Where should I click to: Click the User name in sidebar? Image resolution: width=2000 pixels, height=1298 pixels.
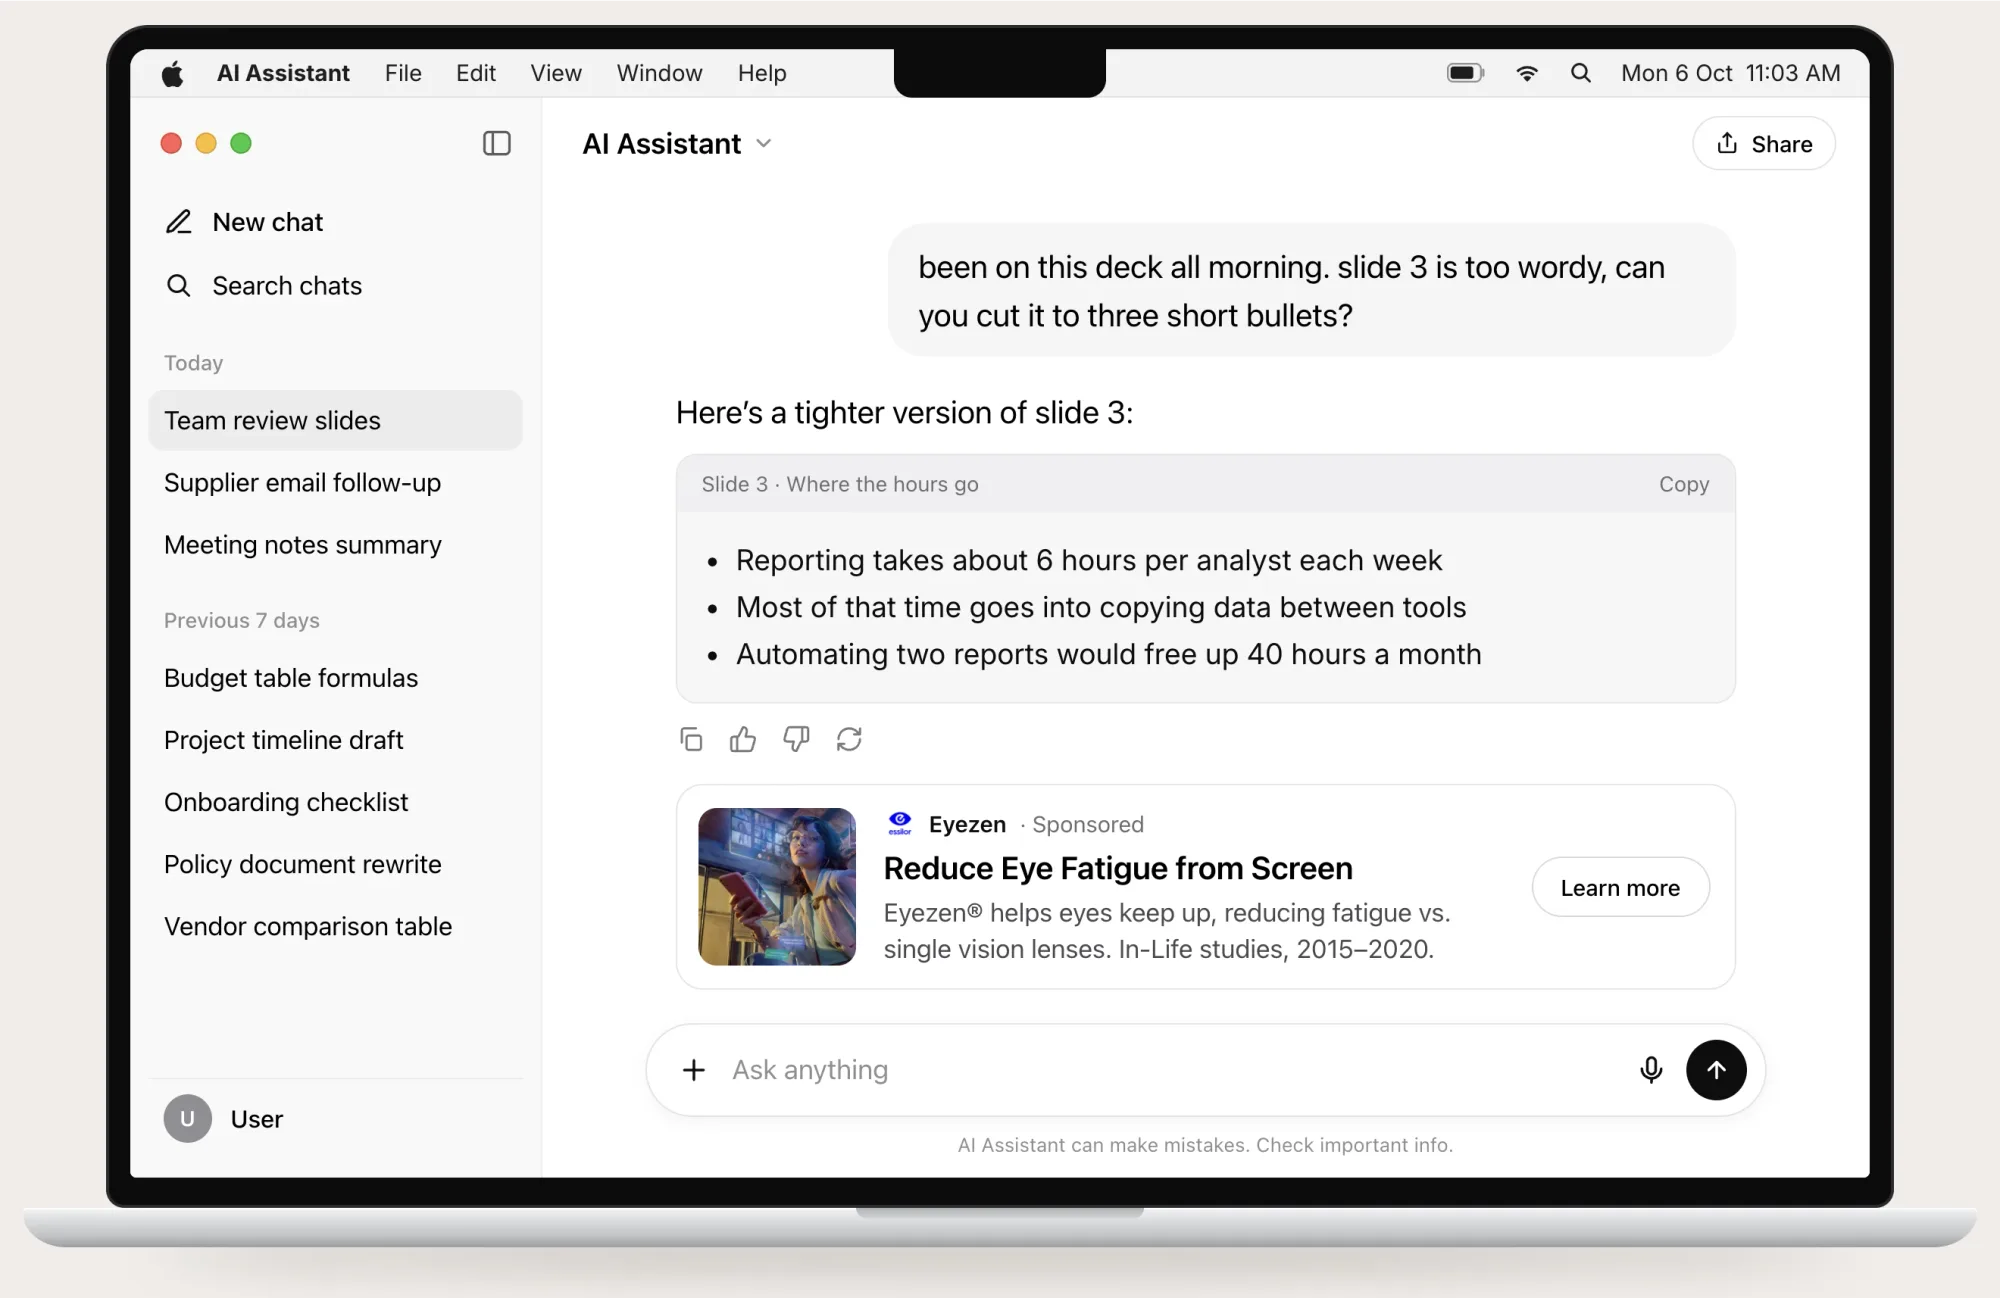point(257,1119)
